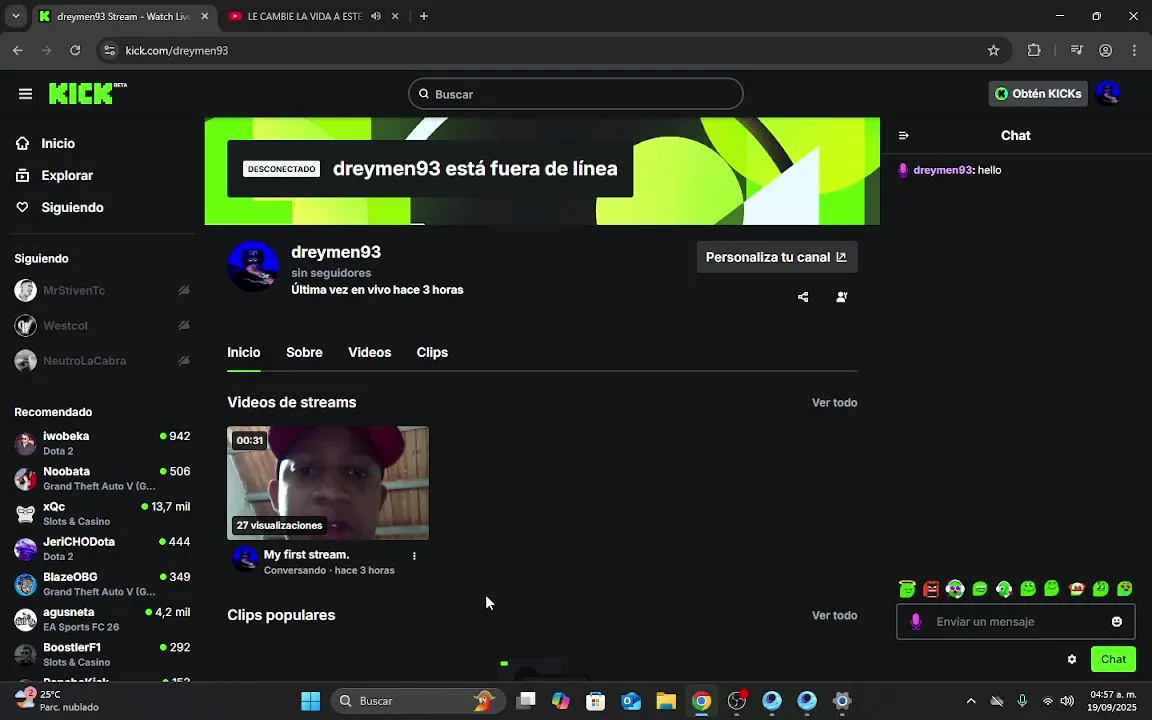
Task: Switch to LE CAMBIE LA VIDA tab
Action: [x=304, y=16]
